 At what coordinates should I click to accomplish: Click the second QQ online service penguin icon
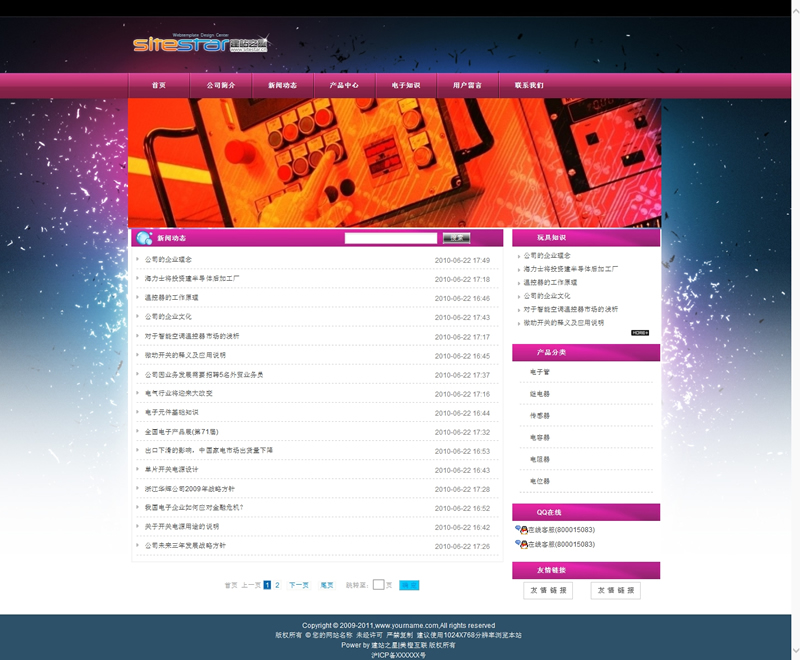(x=520, y=544)
